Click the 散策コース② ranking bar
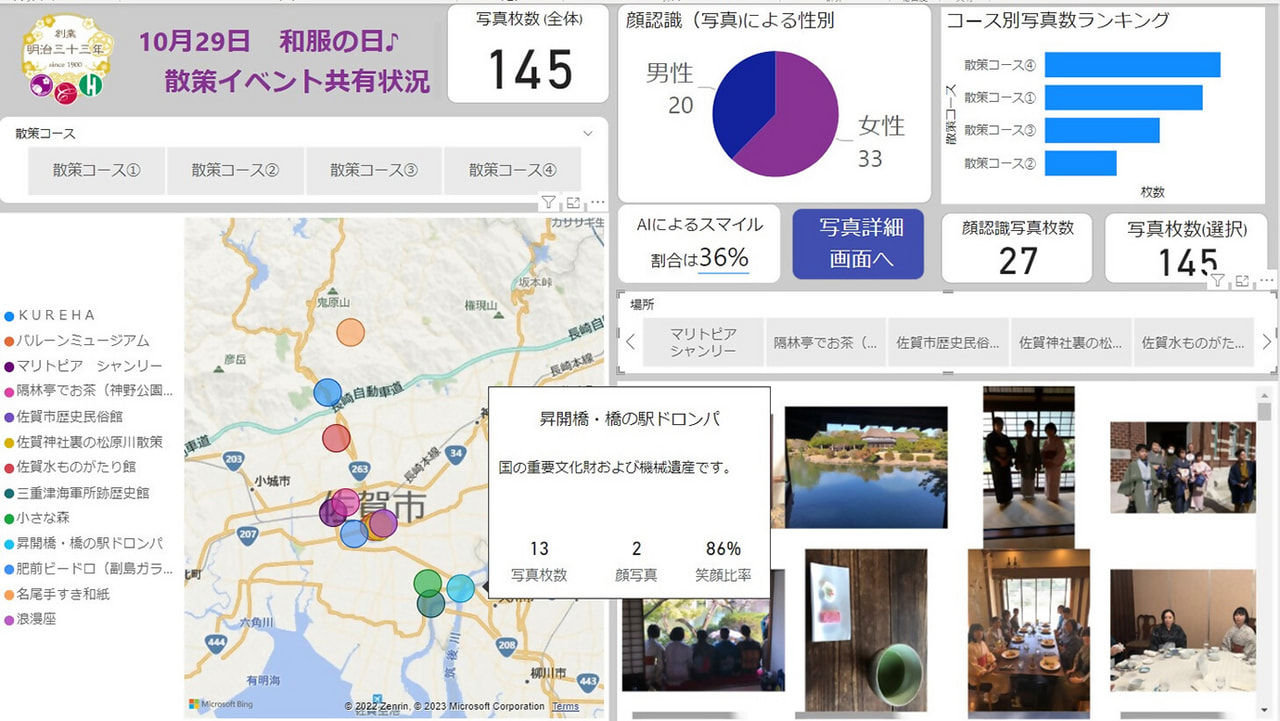1280x721 pixels. coord(1081,163)
